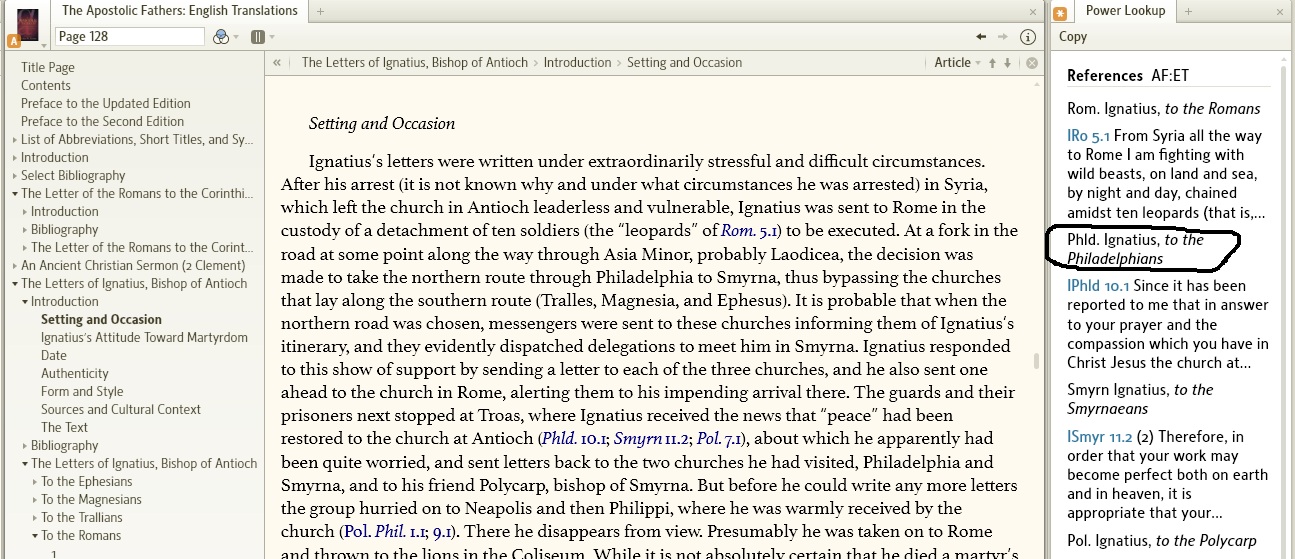
Task: Collapse Letter of the Romans to the Corinthians
Action: coord(15,194)
